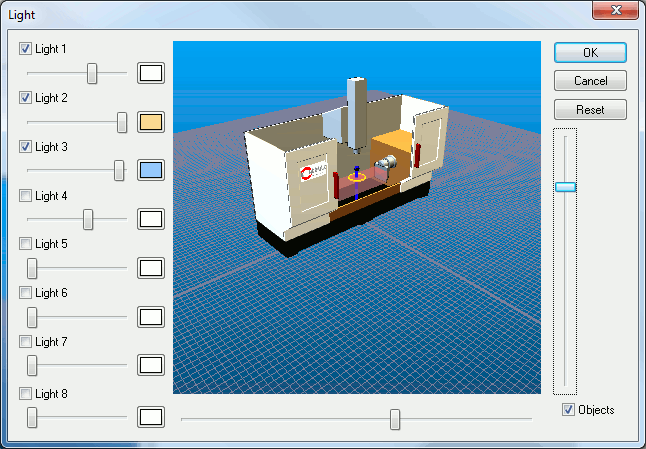The width and height of the screenshot is (646, 449).
Task: Confirm with the OK button
Action: tap(590, 53)
